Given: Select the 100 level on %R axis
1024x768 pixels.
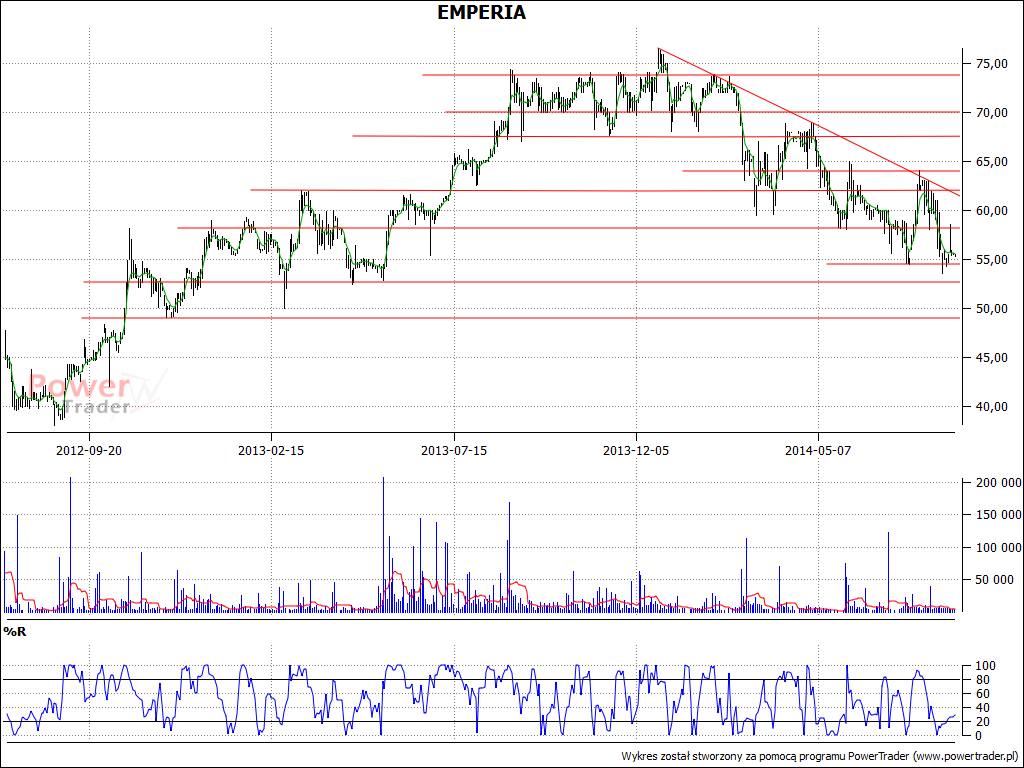Looking at the screenshot, I should [985, 666].
